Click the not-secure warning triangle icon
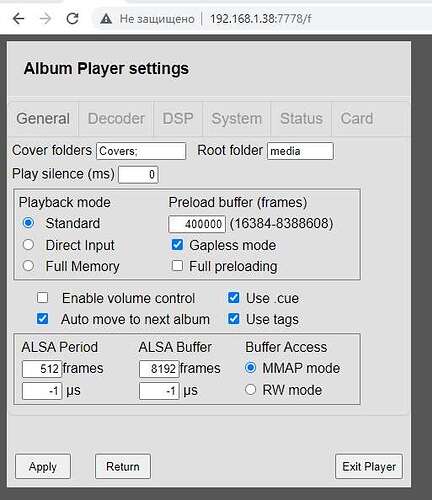 click(x=106, y=19)
